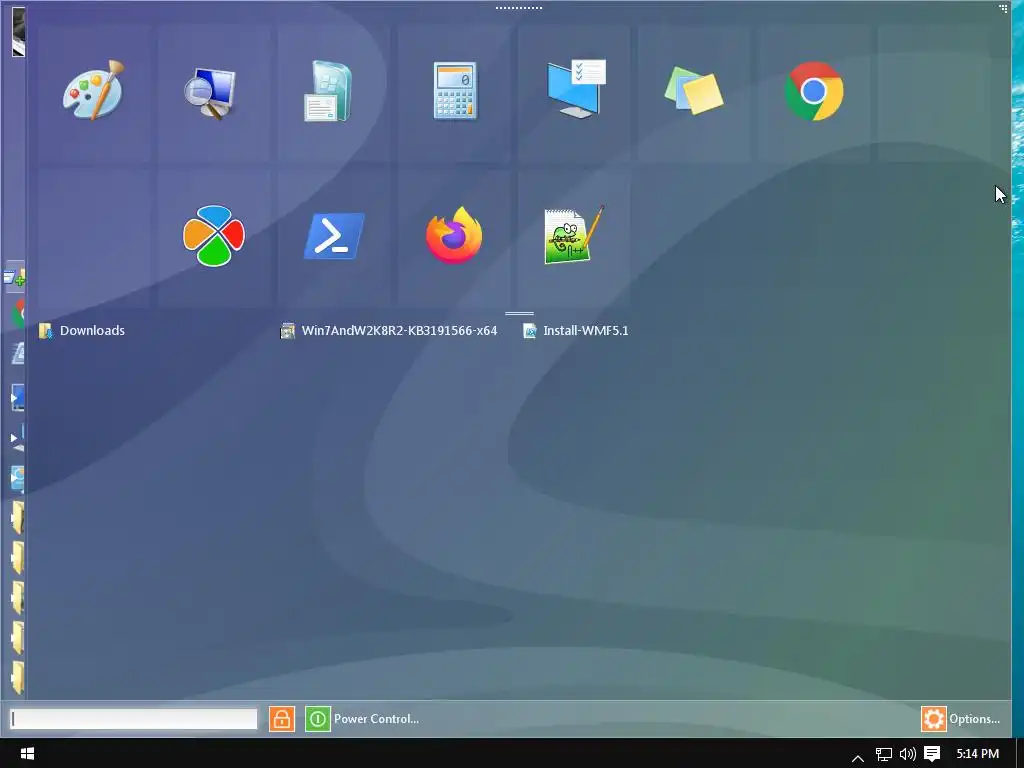Select the Install-WMF5.1 script file
This screenshot has height=768, width=1024.
575,330
